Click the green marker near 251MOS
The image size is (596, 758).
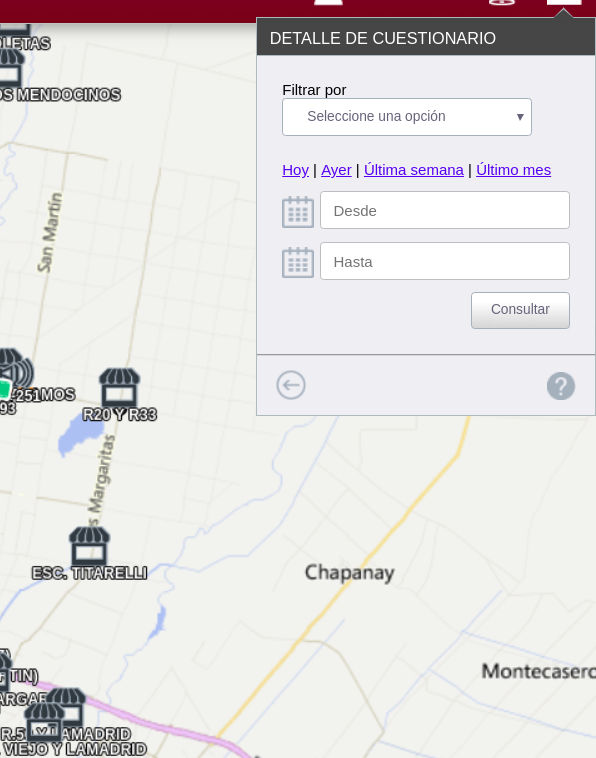[x=4, y=389]
